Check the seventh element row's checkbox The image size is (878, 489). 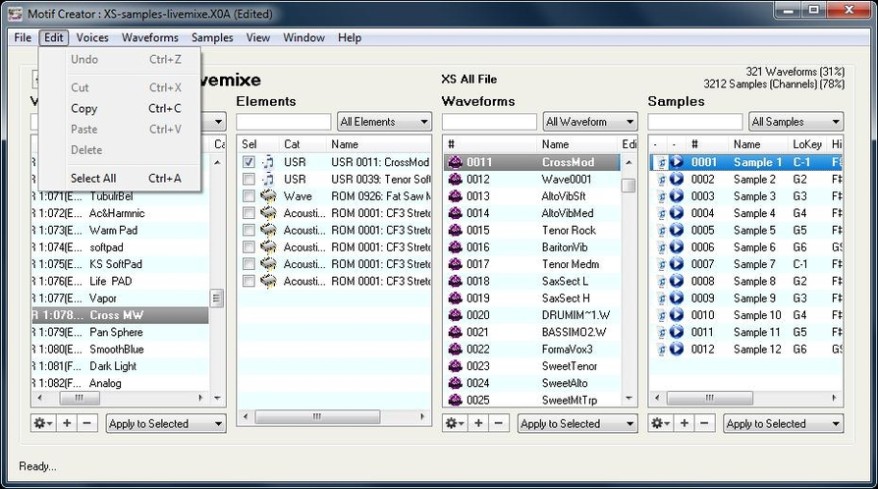pos(249,264)
